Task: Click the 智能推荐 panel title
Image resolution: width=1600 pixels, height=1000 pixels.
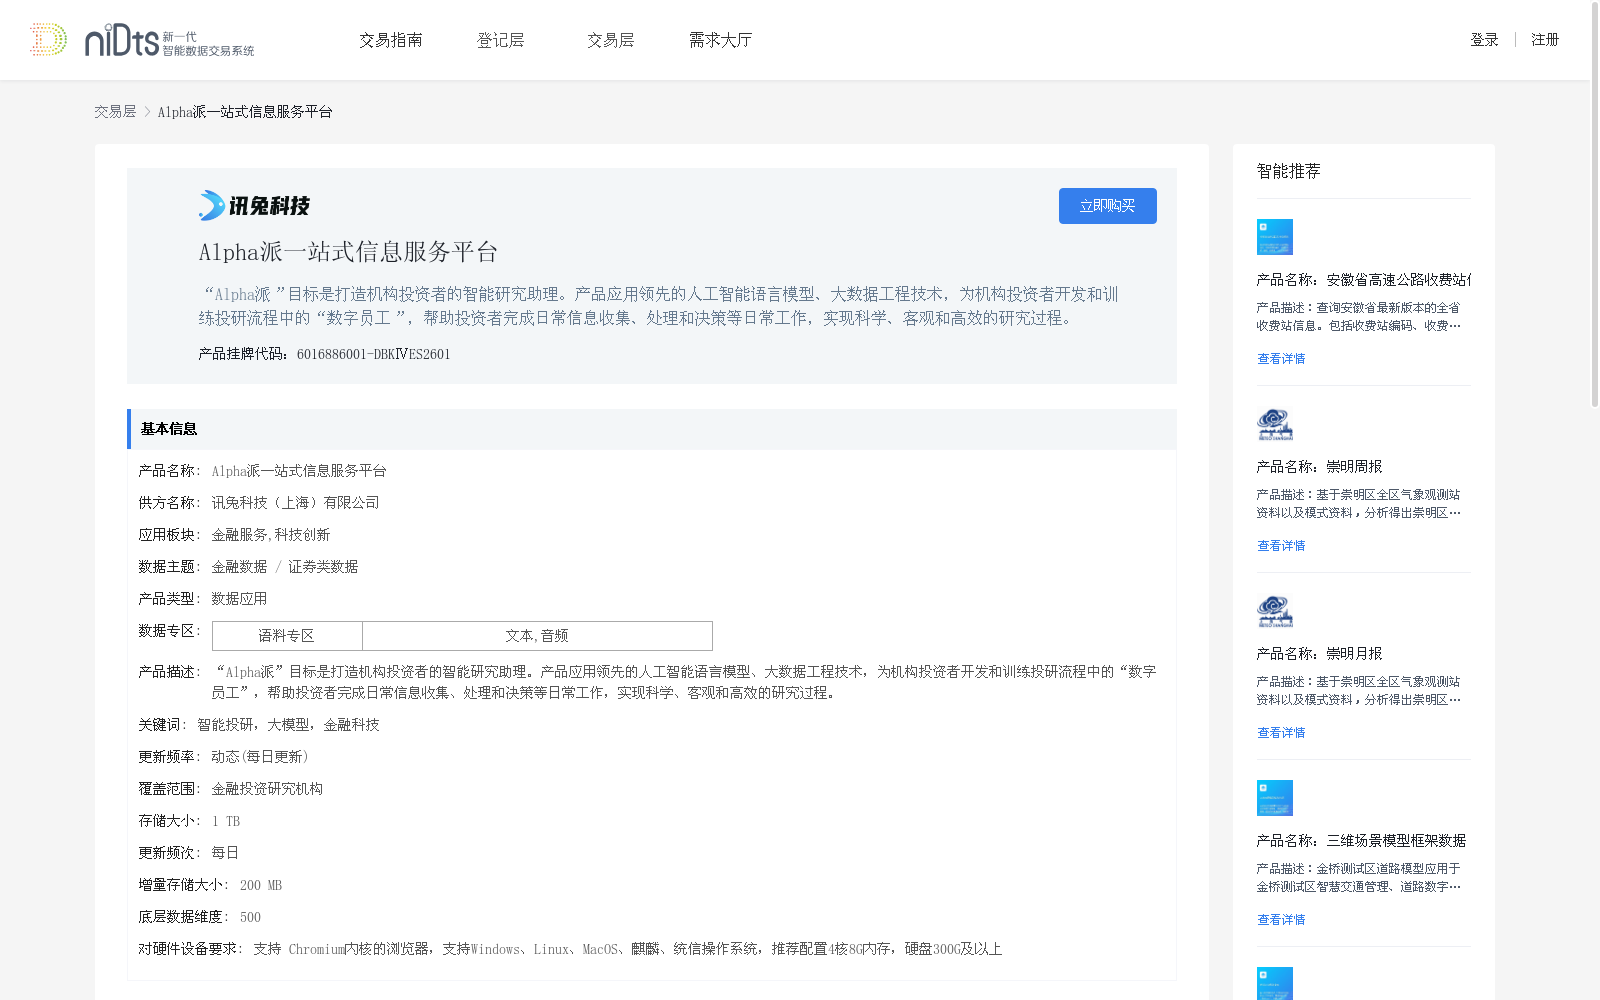Action: (x=1289, y=171)
